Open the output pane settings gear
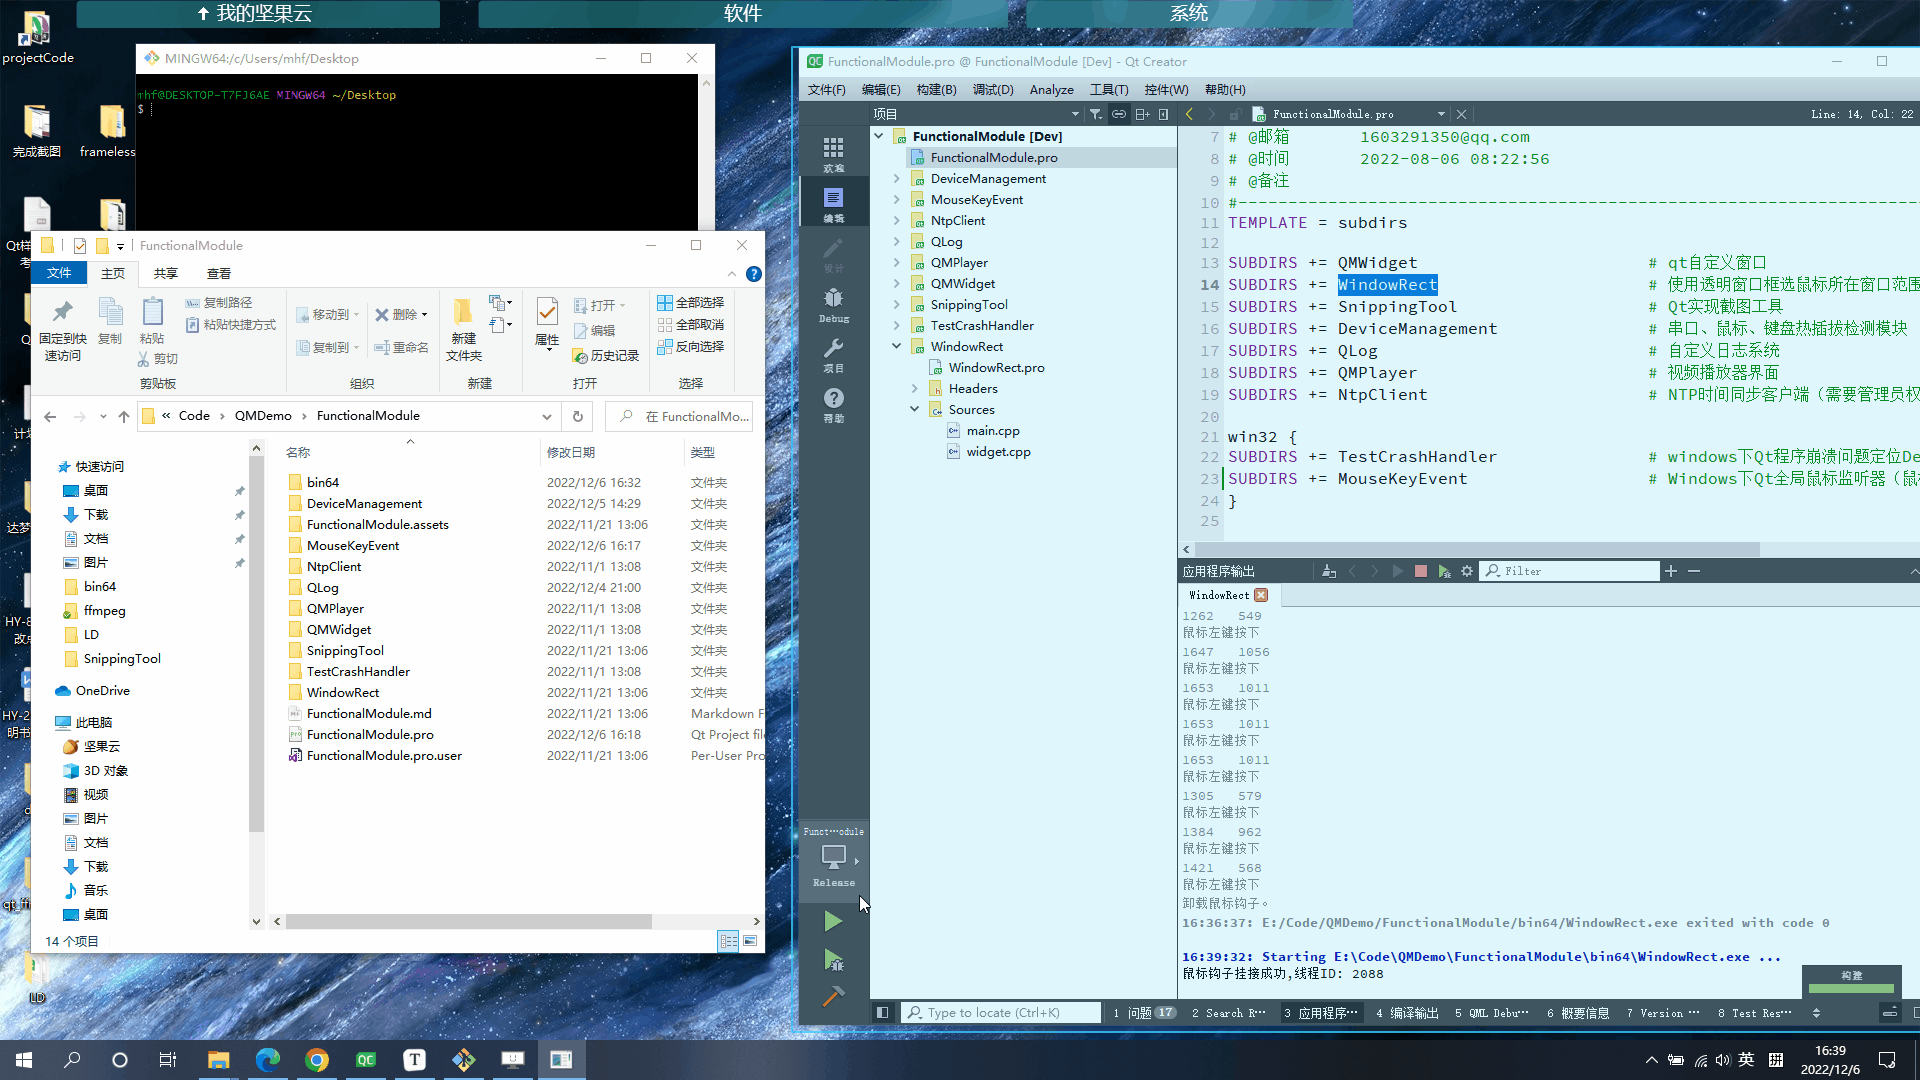The width and height of the screenshot is (1920, 1080). click(x=1467, y=571)
